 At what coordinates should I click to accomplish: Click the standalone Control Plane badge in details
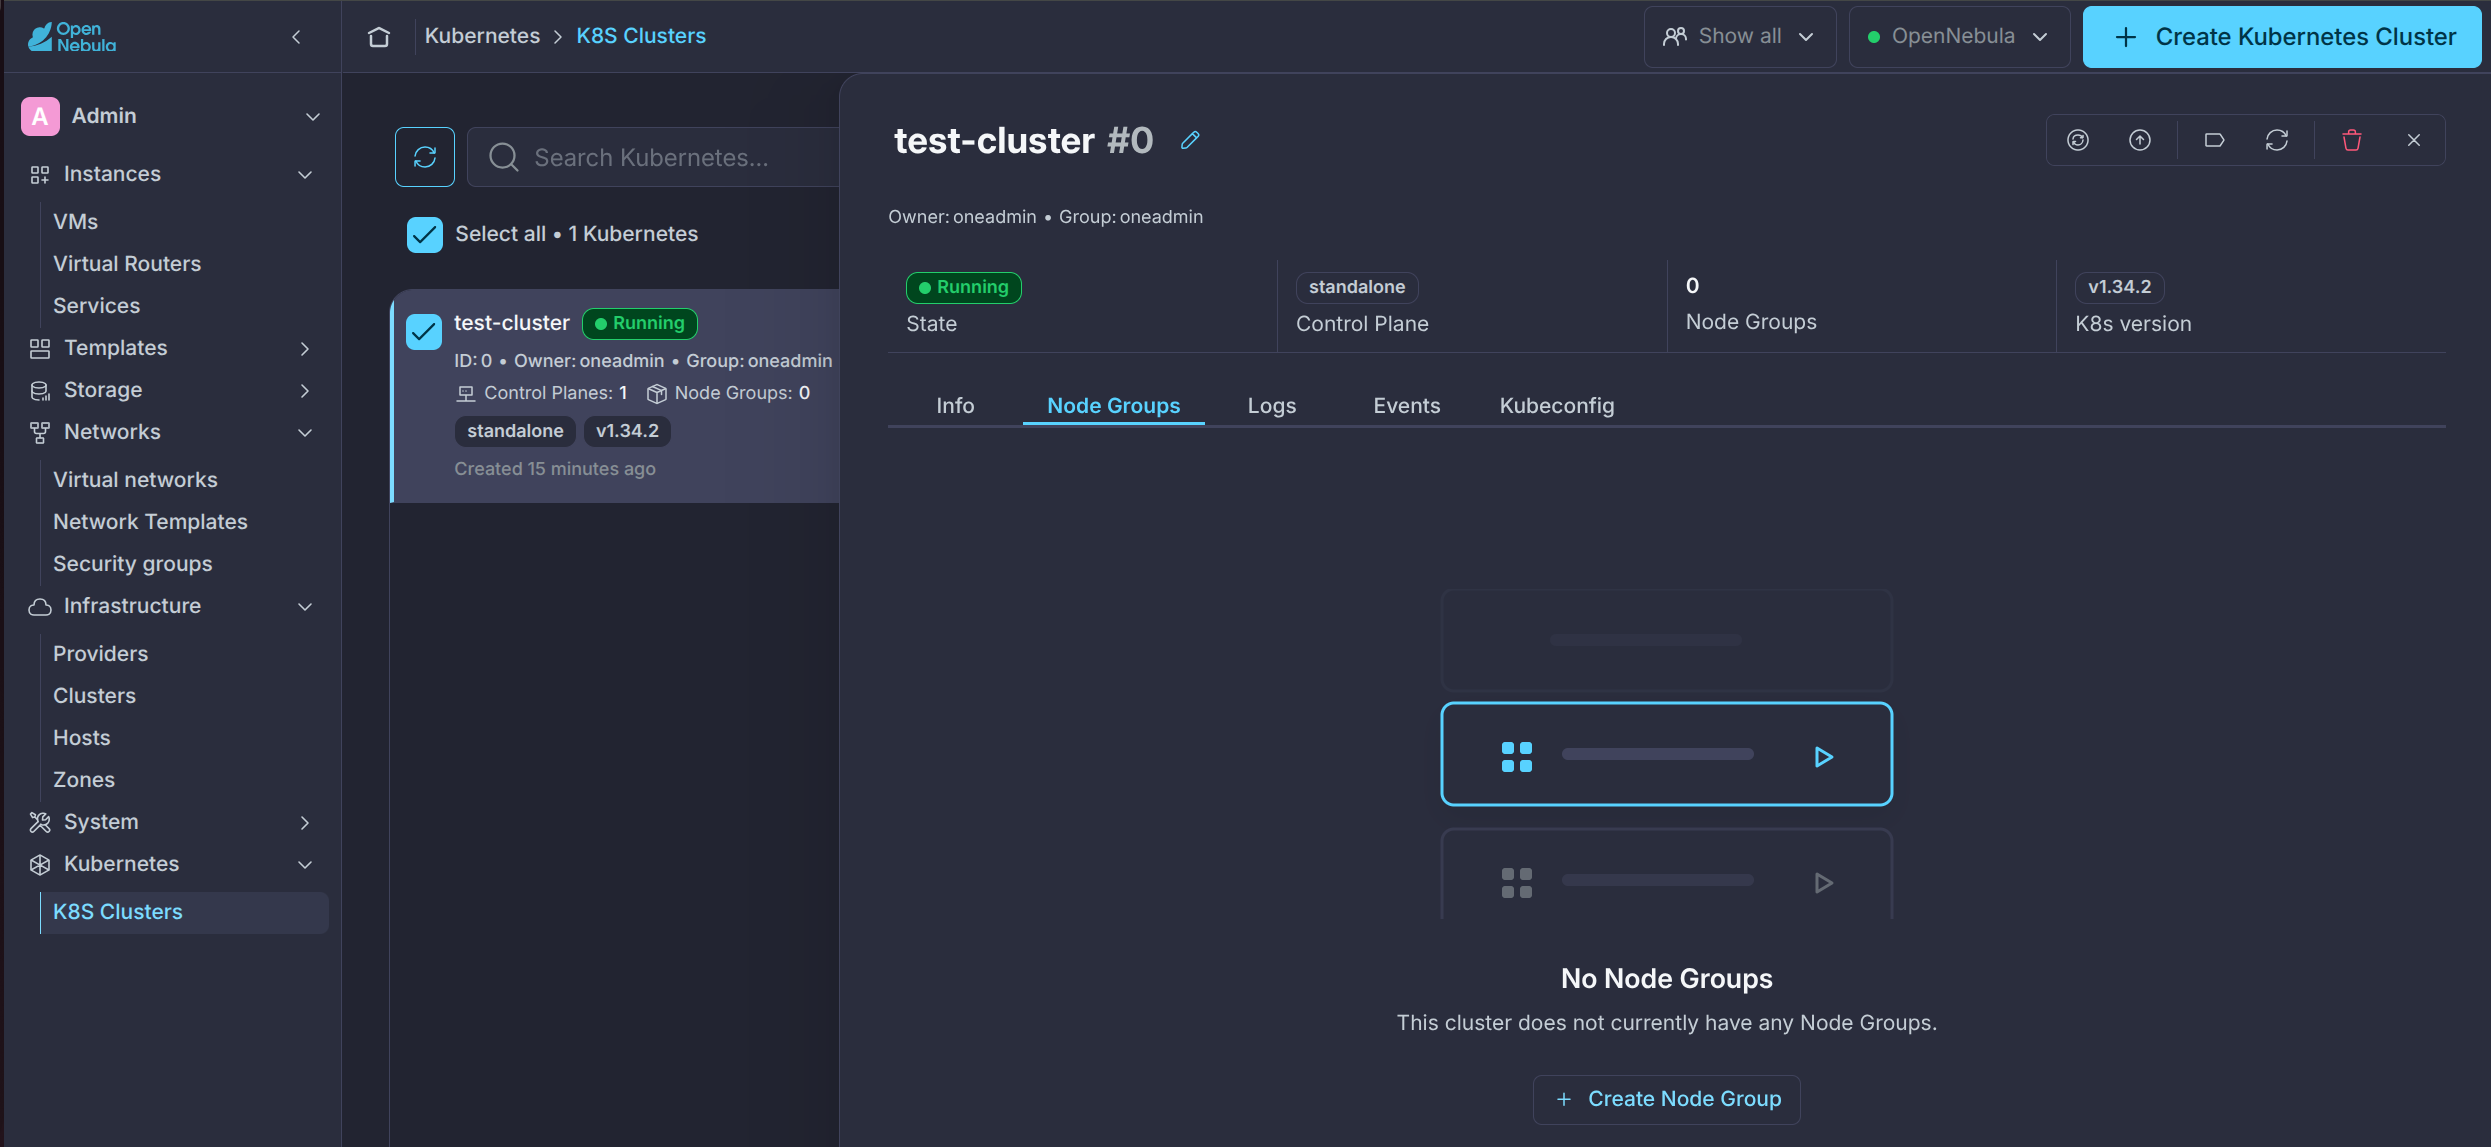(1357, 288)
